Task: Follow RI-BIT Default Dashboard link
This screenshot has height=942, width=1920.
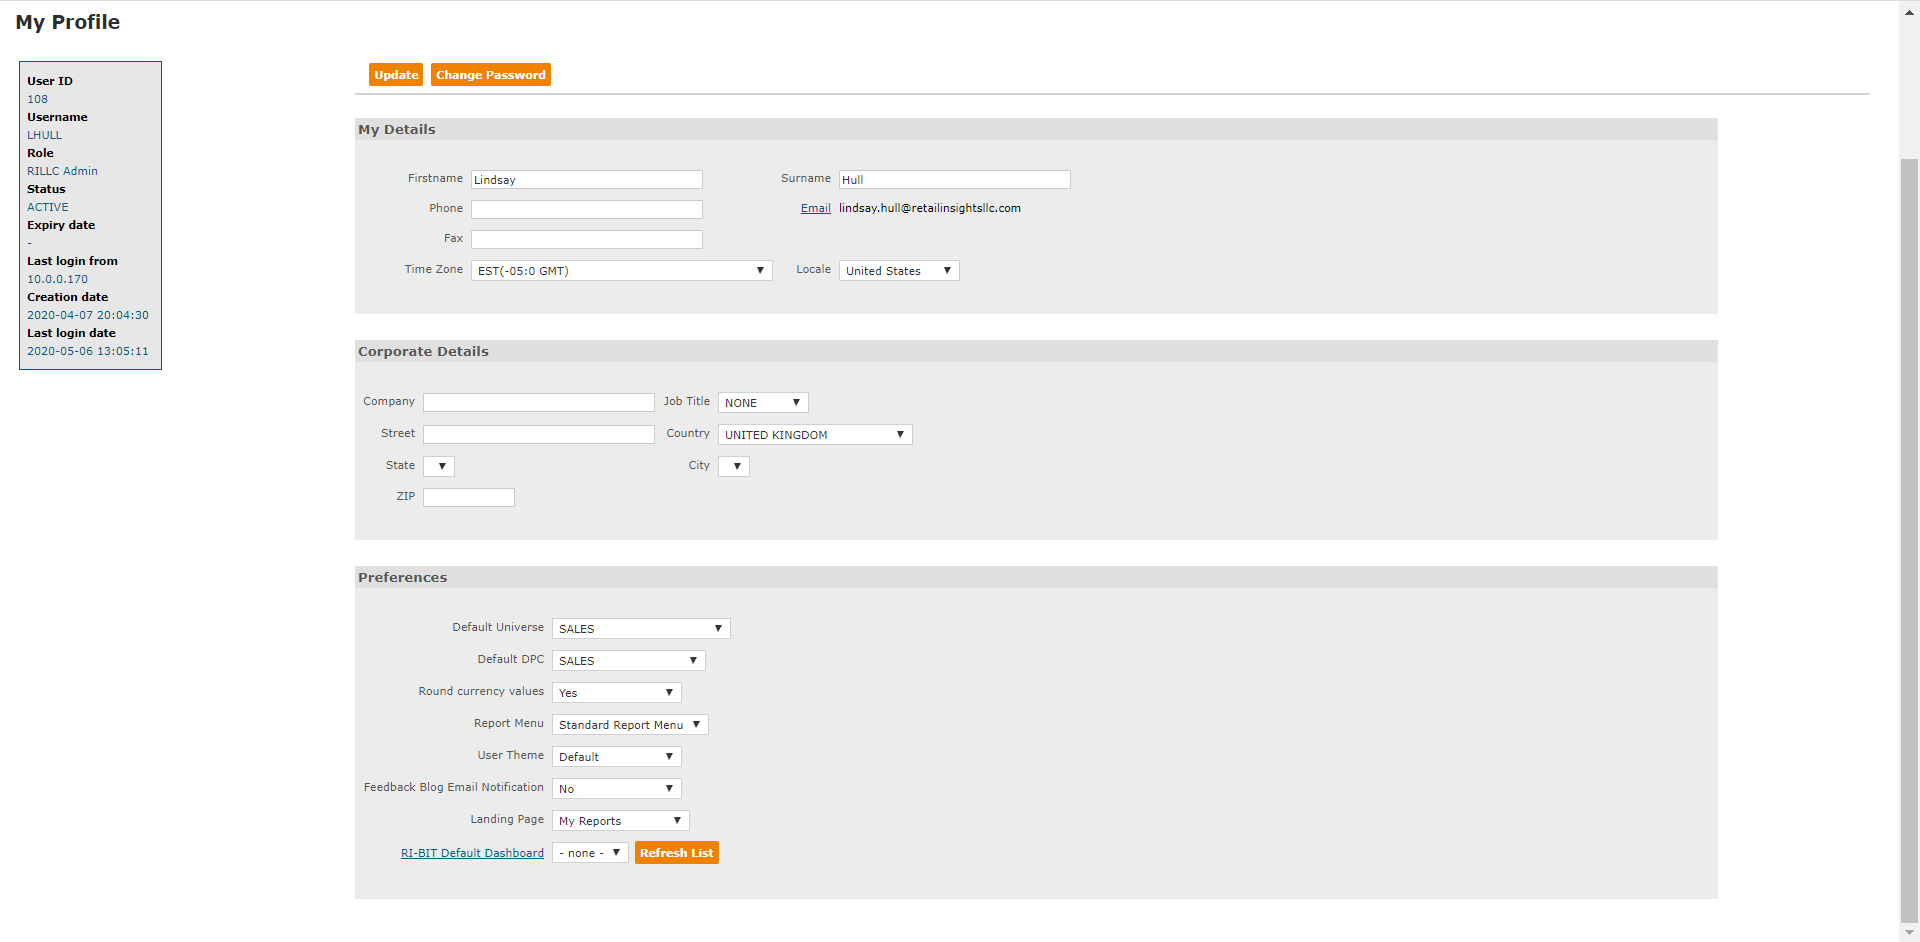Action: coord(472,853)
